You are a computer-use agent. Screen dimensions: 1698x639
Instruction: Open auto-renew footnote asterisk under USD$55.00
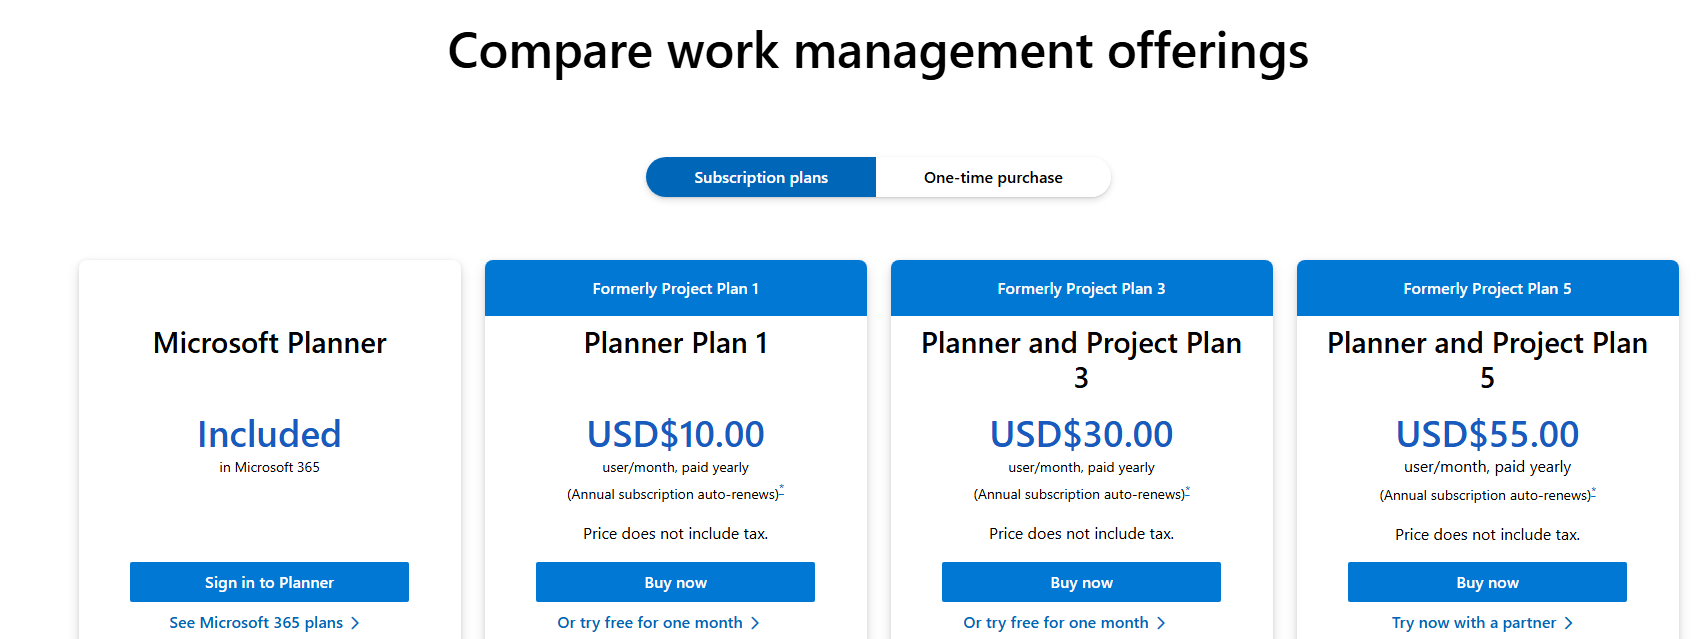coord(1594,490)
